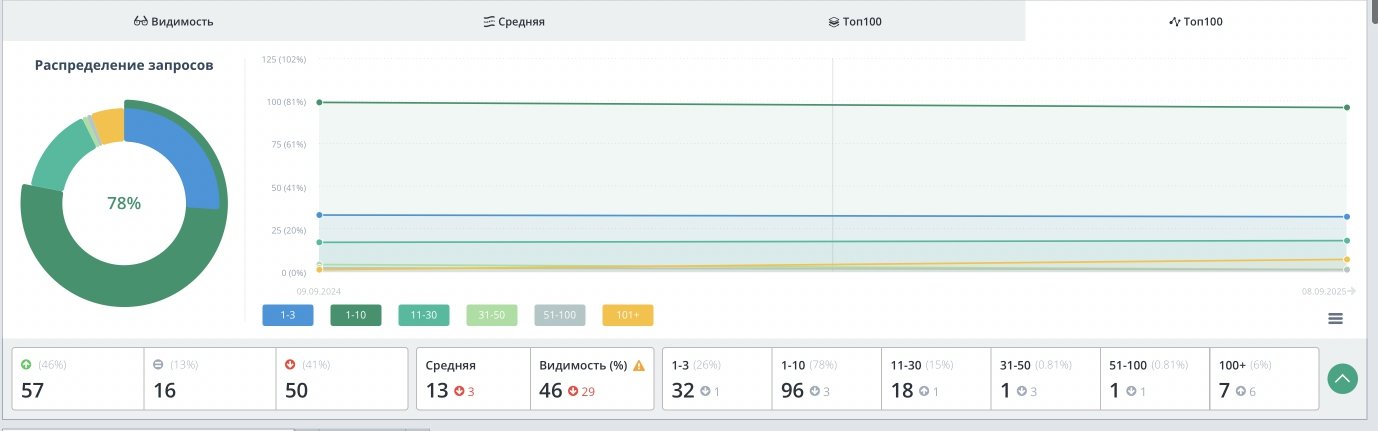Click the red down-arrow declined positions icon
The height and width of the screenshot is (431, 1378).
pos(291,365)
